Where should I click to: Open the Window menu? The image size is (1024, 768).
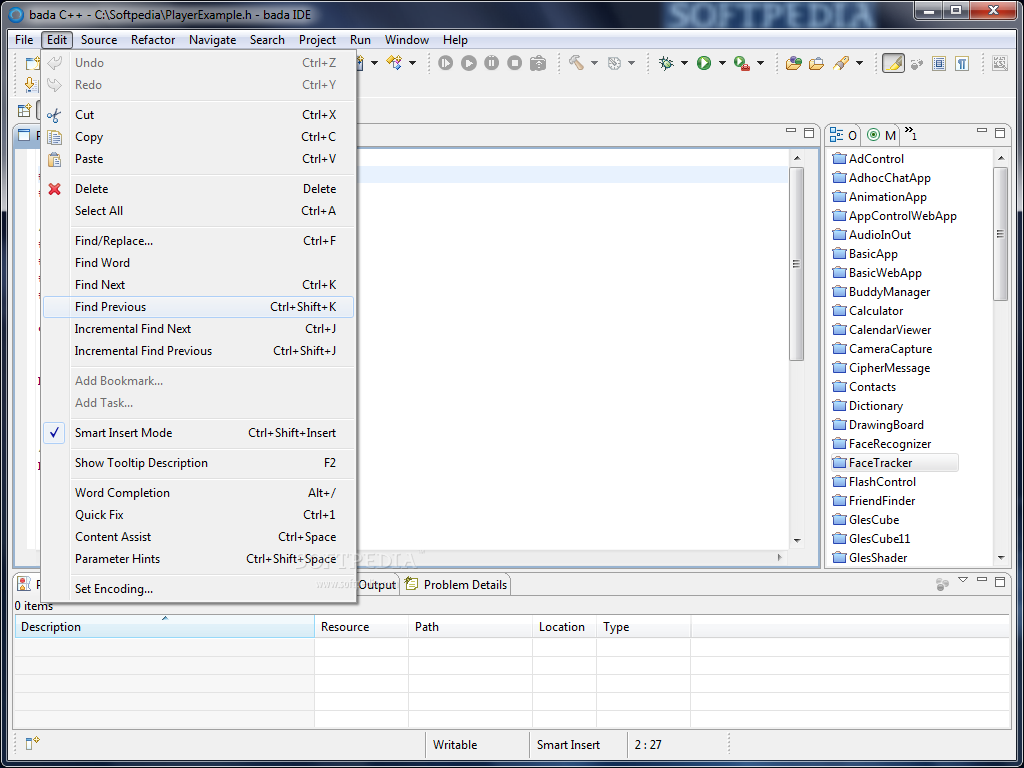[406, 40]
